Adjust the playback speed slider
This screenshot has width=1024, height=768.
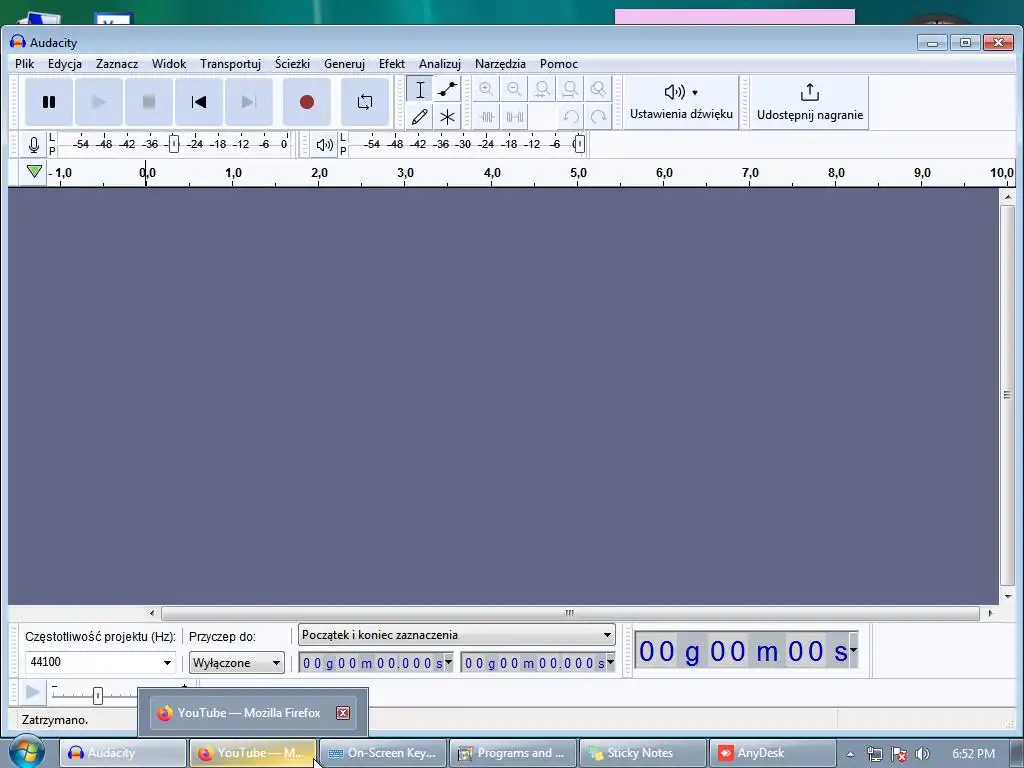(97, 696)
